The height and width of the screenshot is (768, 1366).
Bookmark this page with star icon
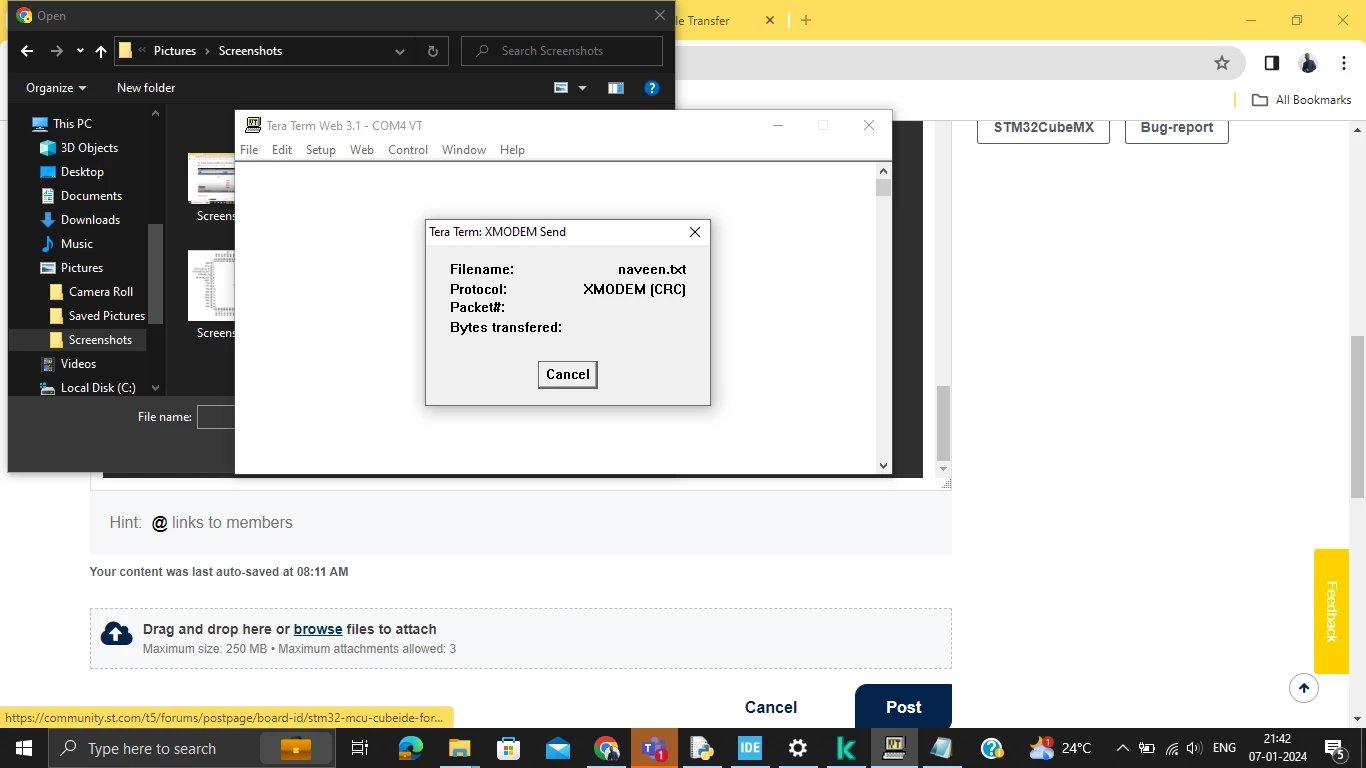pos(1222,63)
